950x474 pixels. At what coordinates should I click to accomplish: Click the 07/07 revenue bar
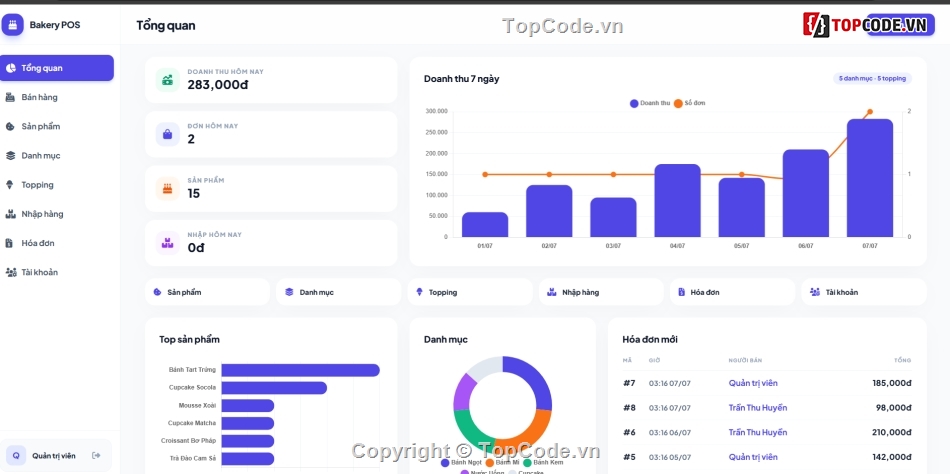coord(869,178)
